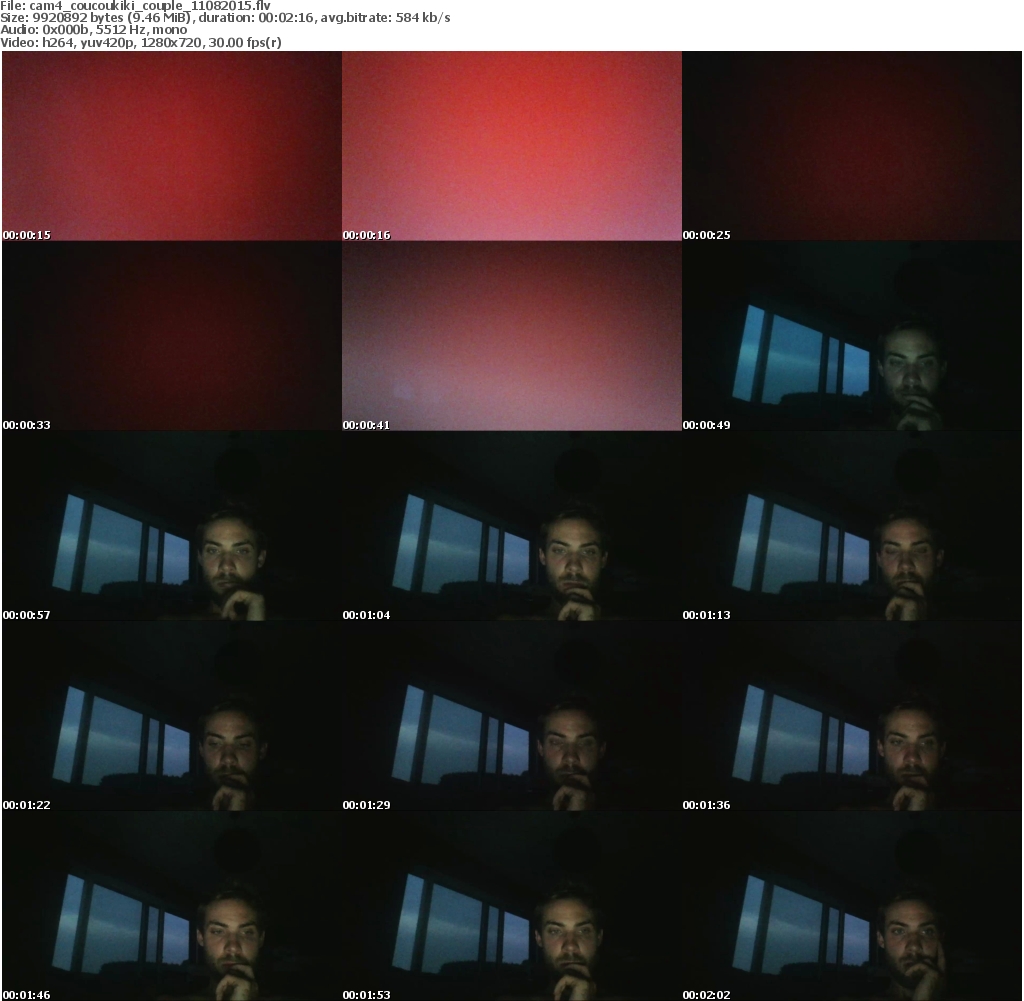Click the 'Audio: 0x000b, 5512 Hz, mono' line
1024x1001 pixels.
pos(93,30)
